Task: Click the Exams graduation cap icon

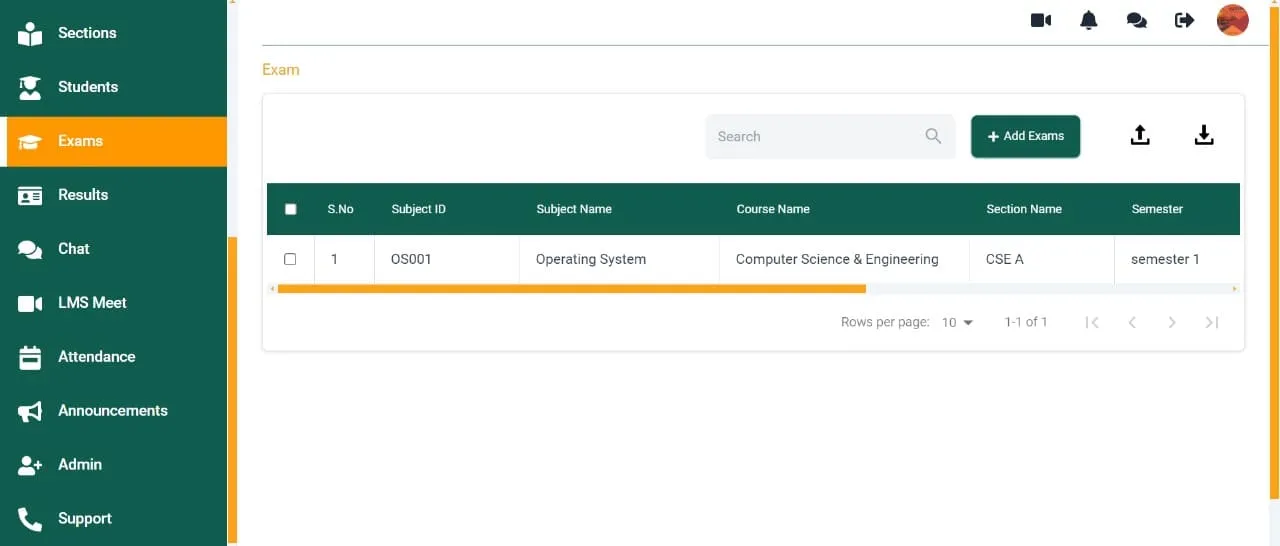Action: 30,142
